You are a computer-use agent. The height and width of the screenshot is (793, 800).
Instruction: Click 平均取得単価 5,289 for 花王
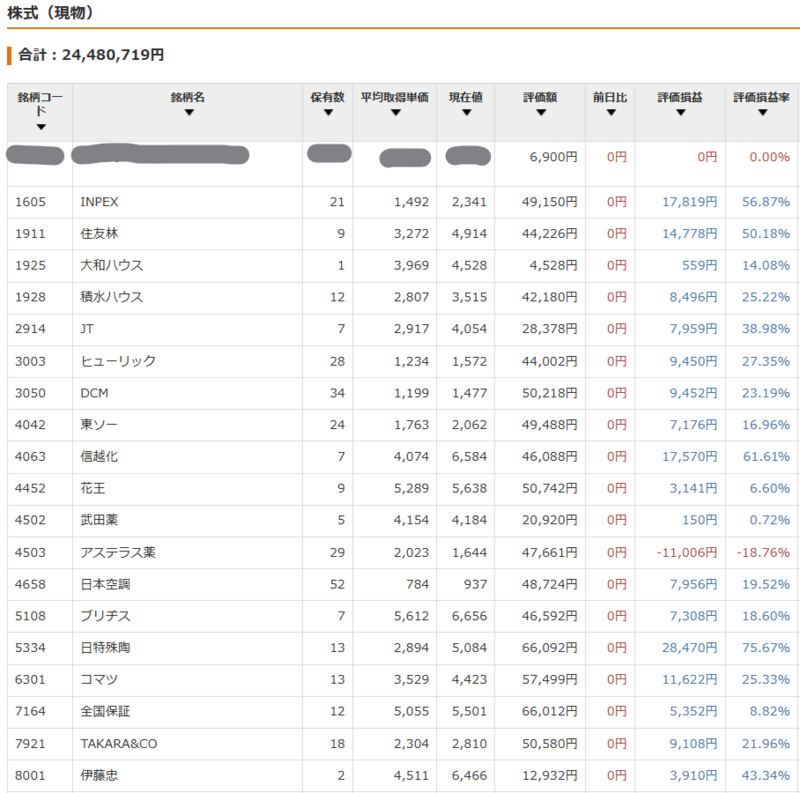click(x=411, y=488)
